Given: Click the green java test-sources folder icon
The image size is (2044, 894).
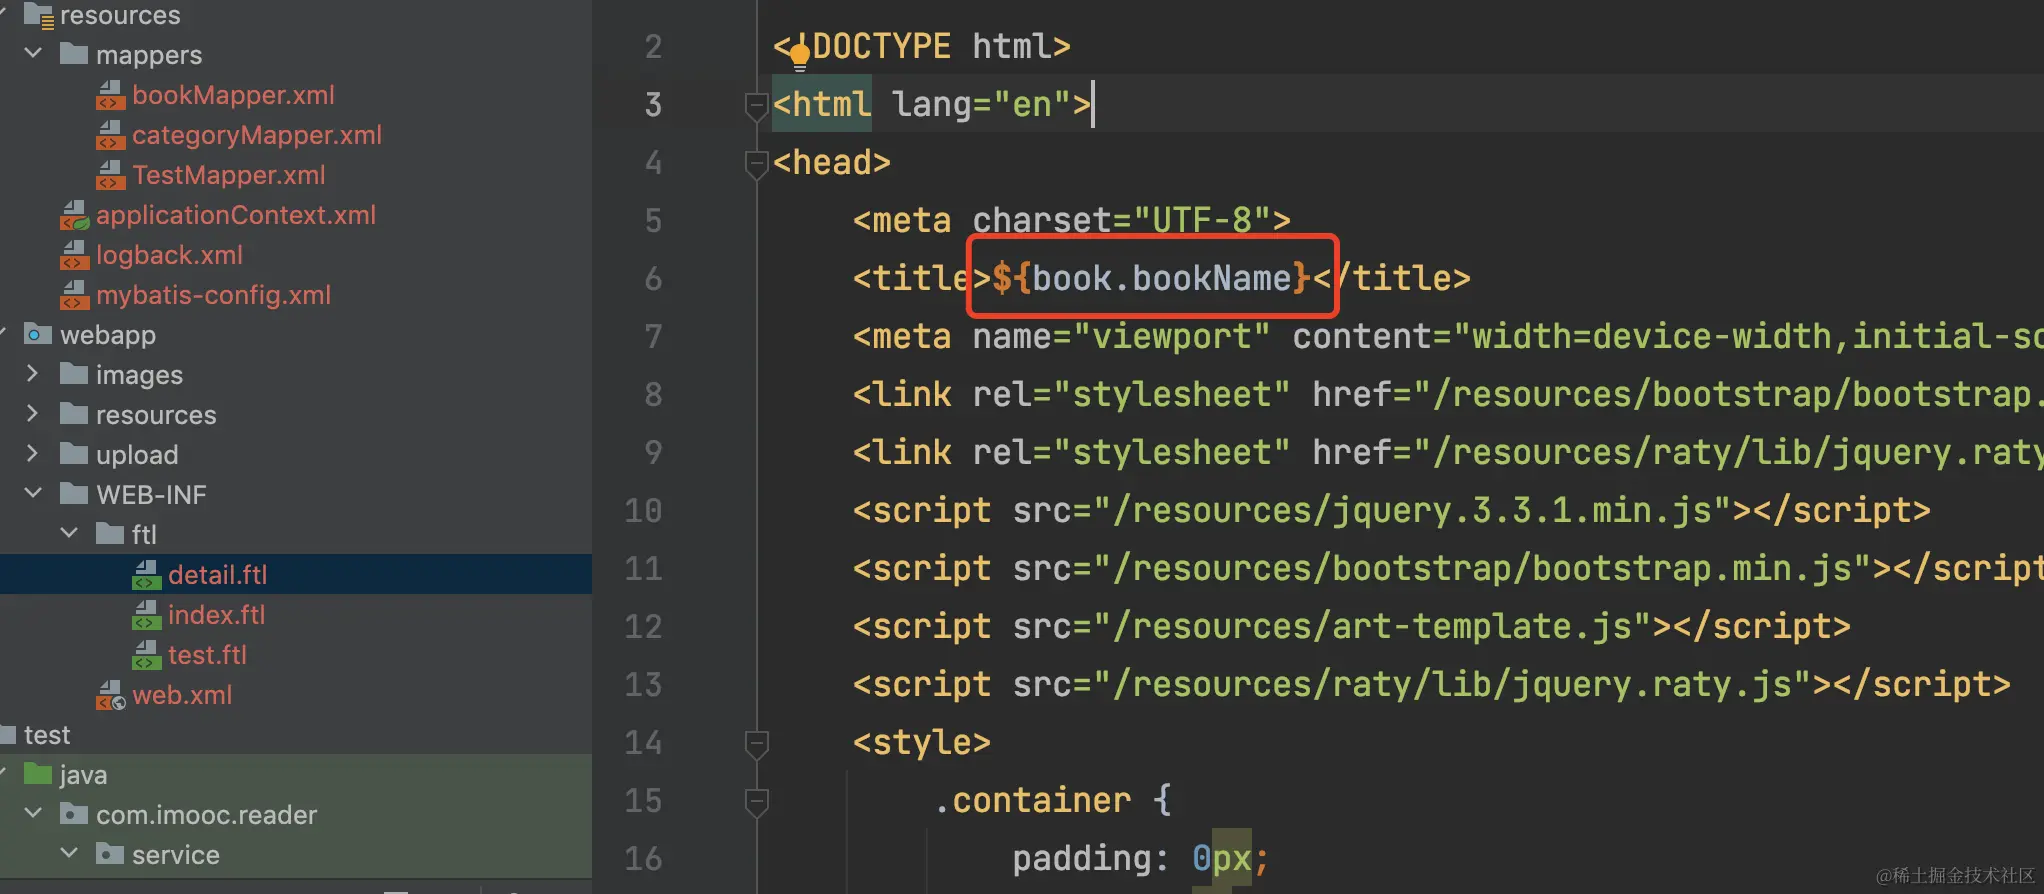Looking at the screenshot, I should pos(38,773).
